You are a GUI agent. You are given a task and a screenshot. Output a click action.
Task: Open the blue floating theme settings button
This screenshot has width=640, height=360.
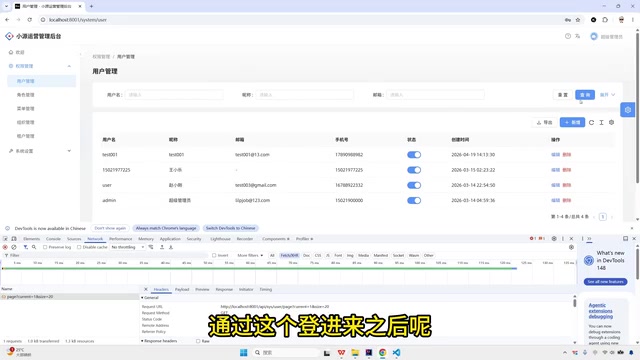pyautogui.click(x=628, y=110)
